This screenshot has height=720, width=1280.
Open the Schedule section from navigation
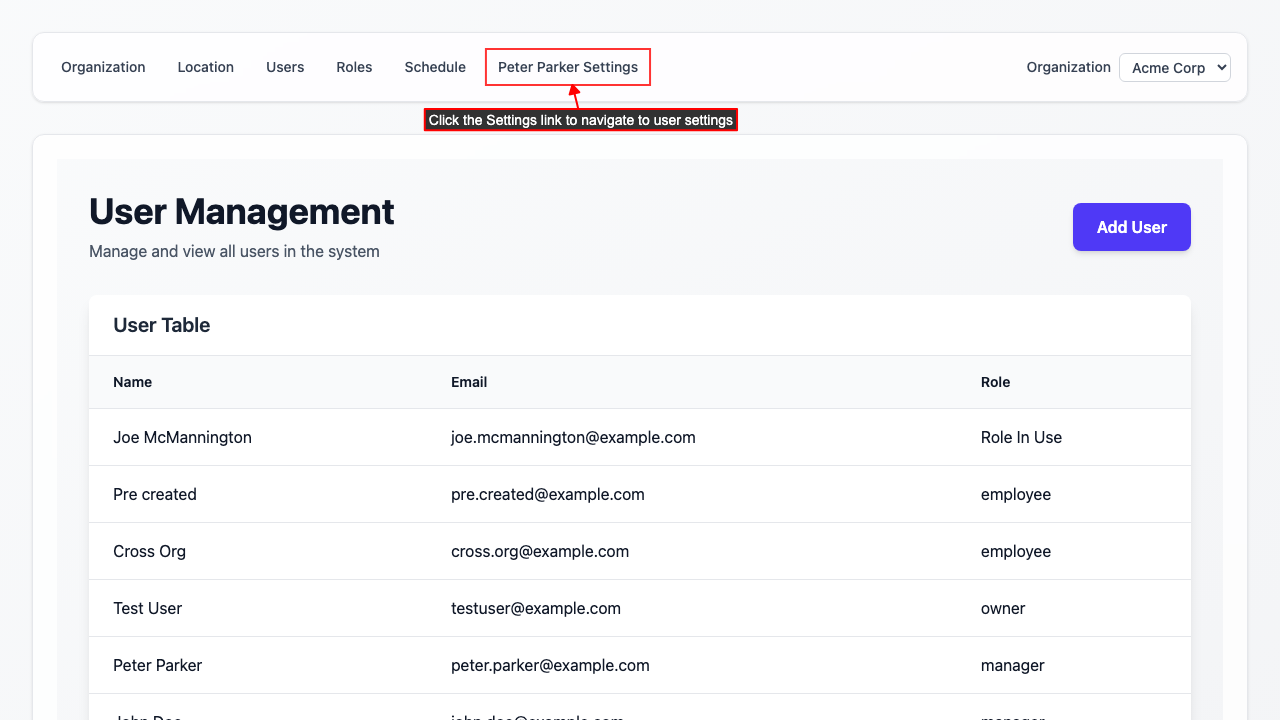pos(435,67)
